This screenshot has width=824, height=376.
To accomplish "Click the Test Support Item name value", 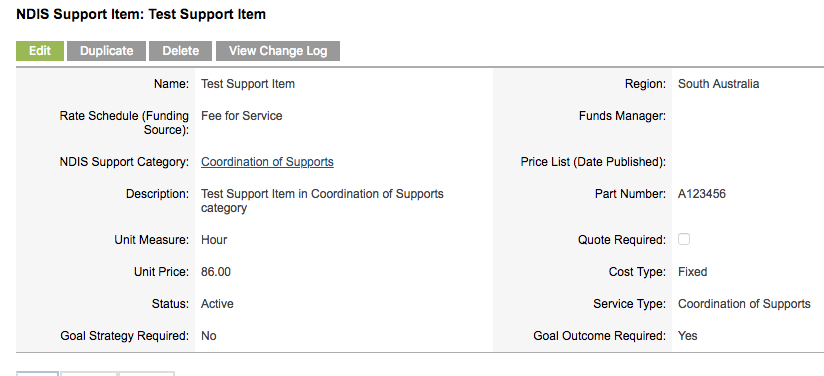I will point(248,84).
